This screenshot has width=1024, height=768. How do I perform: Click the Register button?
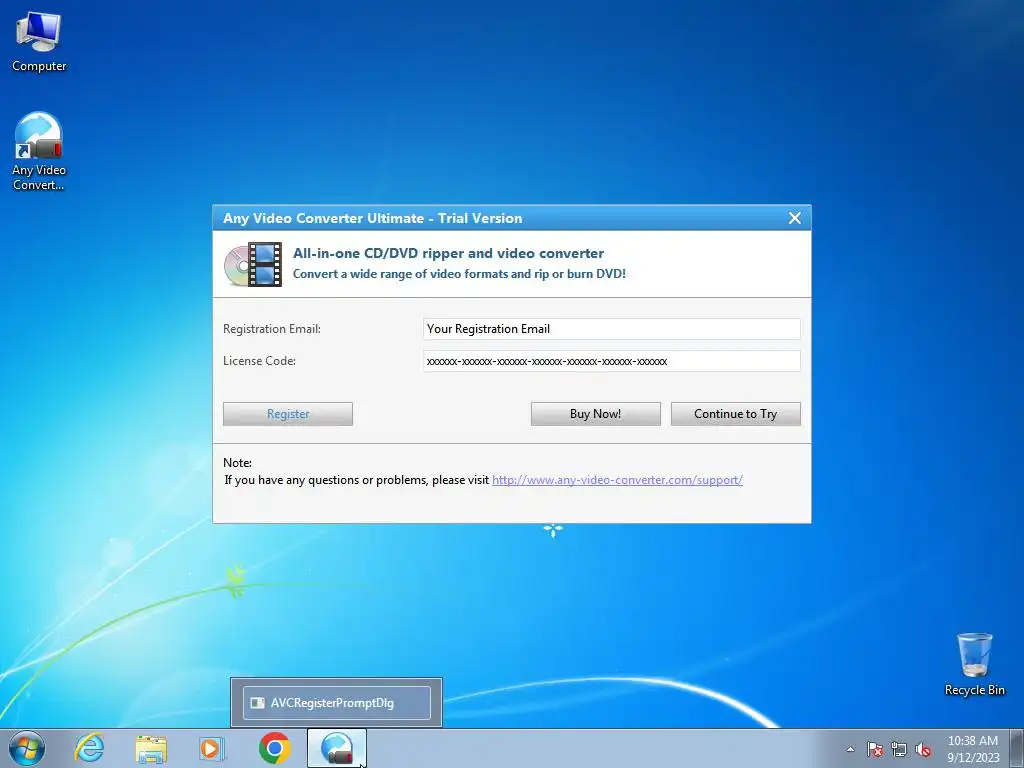pos(287,414)
